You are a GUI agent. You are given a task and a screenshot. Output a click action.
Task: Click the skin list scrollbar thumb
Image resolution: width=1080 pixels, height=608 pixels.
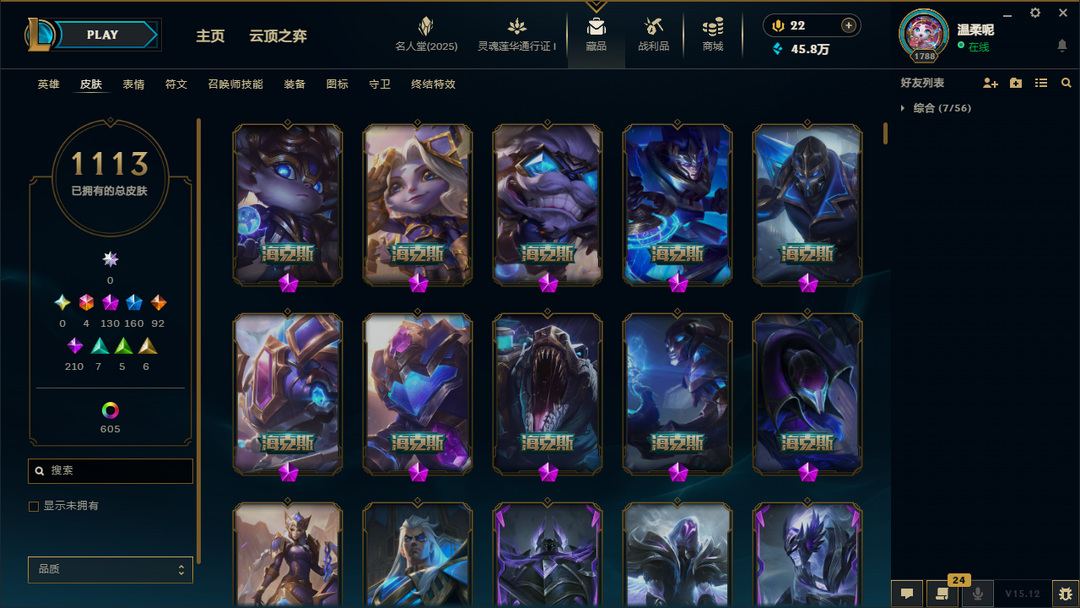click(885, 134)
